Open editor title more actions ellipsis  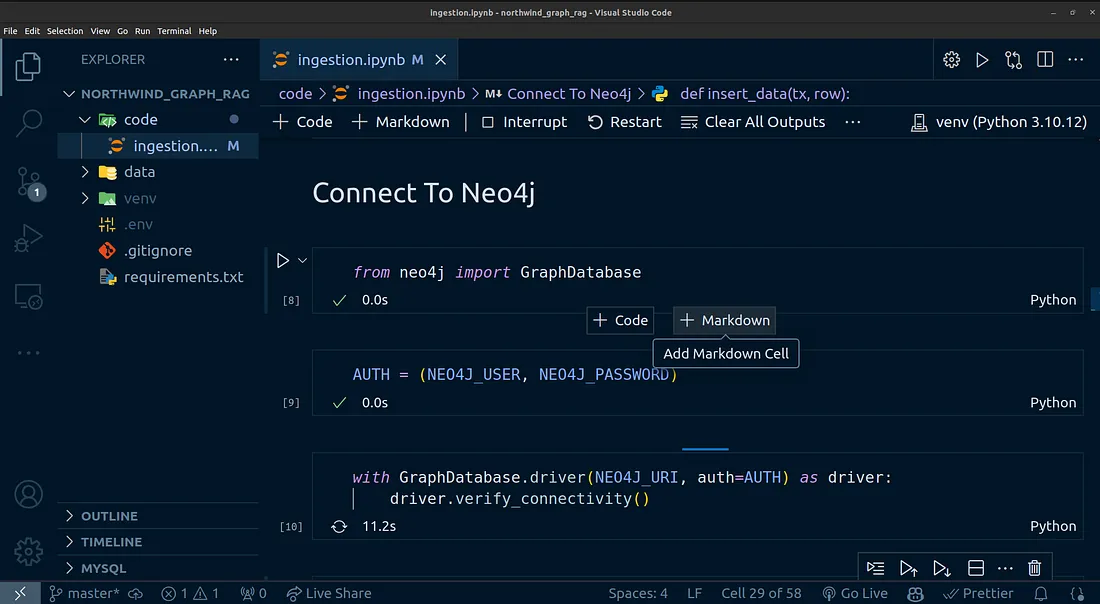1075,60
